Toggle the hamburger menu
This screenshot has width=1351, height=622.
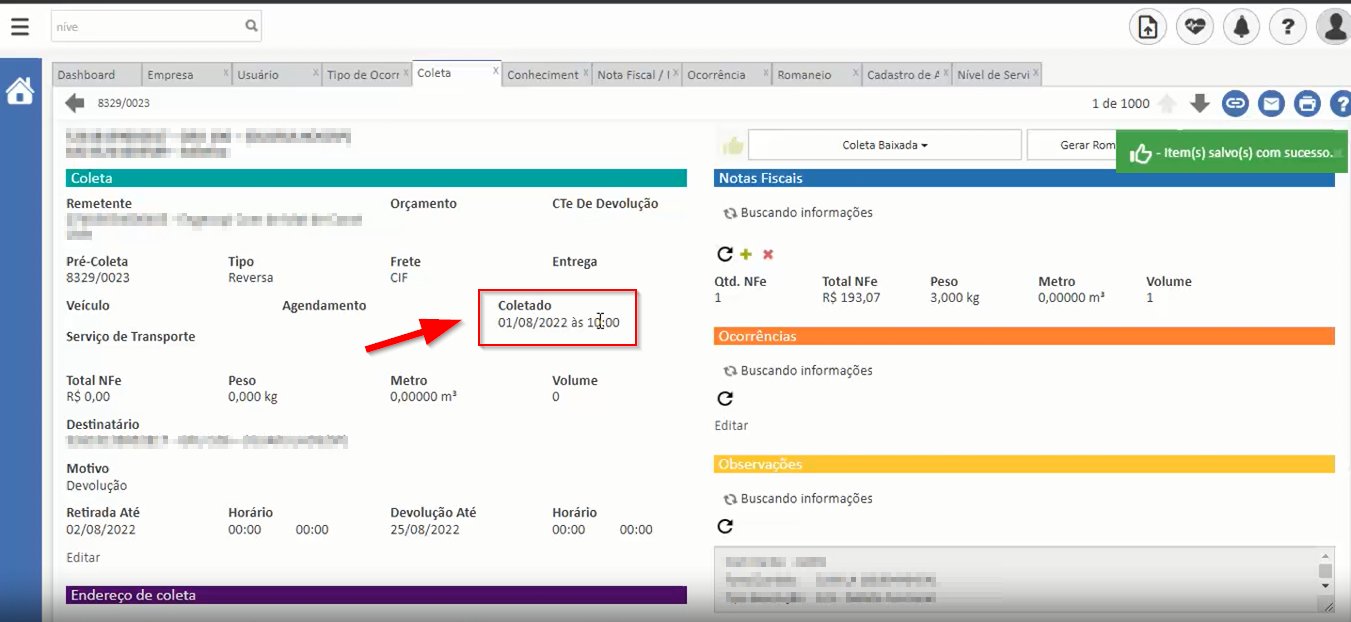pyautogui.click(x=19, y=26)
